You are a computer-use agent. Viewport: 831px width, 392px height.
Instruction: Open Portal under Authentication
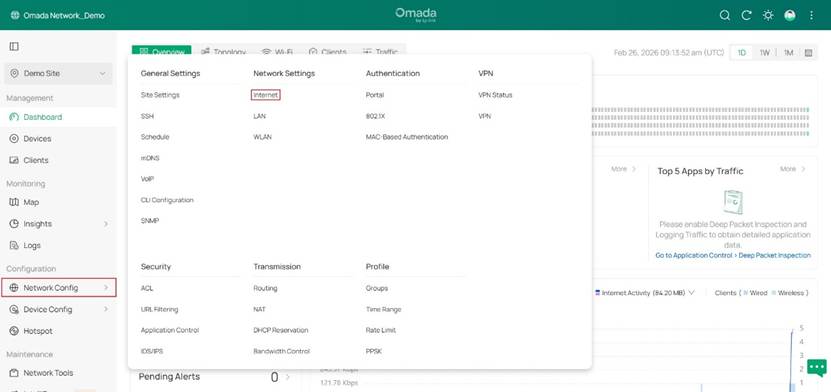coord(375,95)
